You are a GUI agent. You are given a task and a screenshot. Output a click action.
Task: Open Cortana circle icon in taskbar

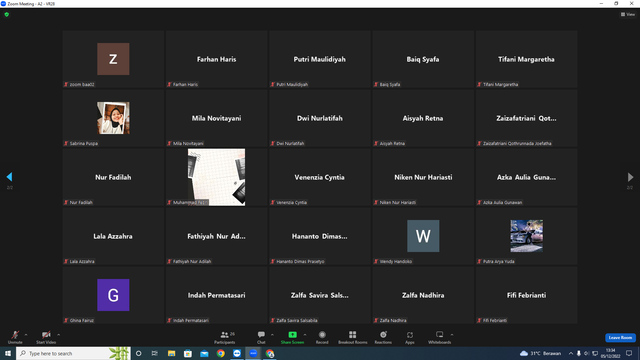click(x=139, y=353)
